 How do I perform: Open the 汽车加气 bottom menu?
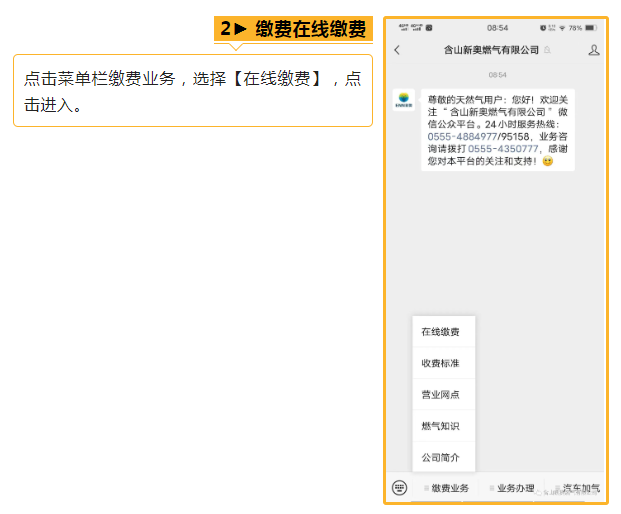(x=577, y=488)
